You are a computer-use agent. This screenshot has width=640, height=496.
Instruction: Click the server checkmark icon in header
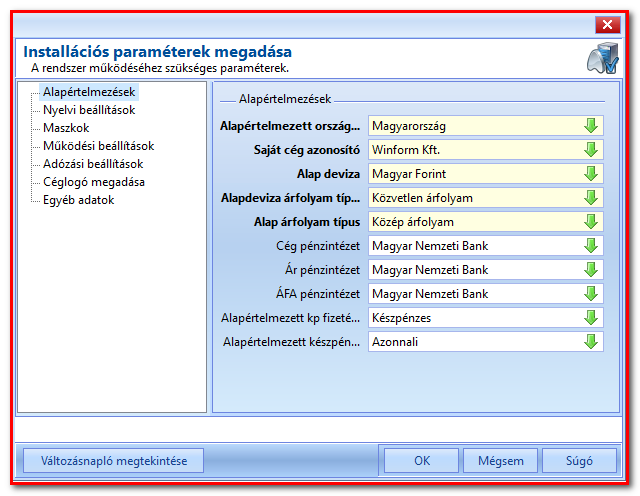(x=603, y=58)
